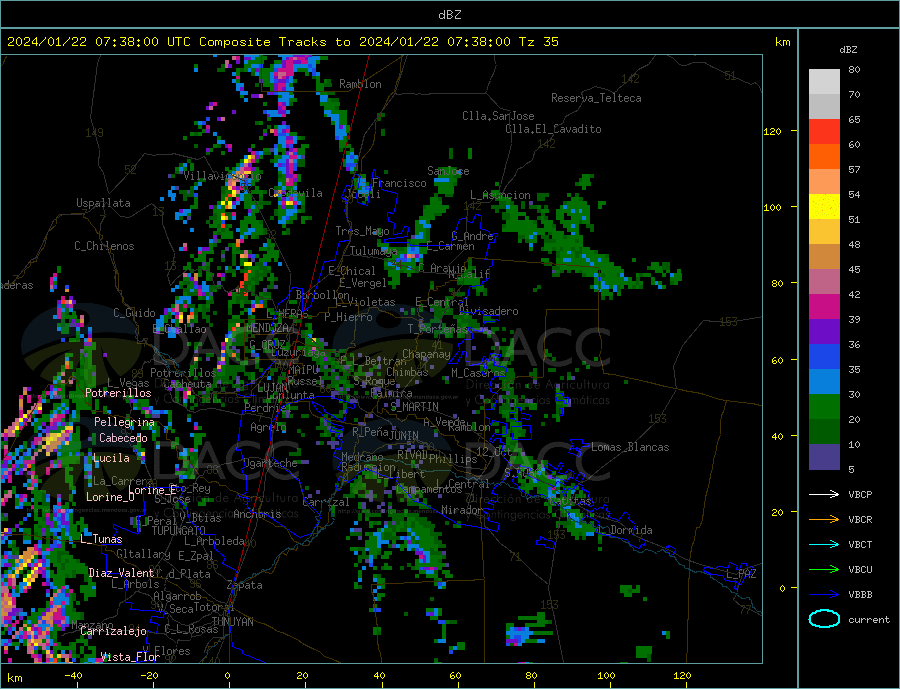Screen dimensions: 900x689
Task: Click the C_Chilenos label
Action: pyautogui.click(x=104, y=246)
